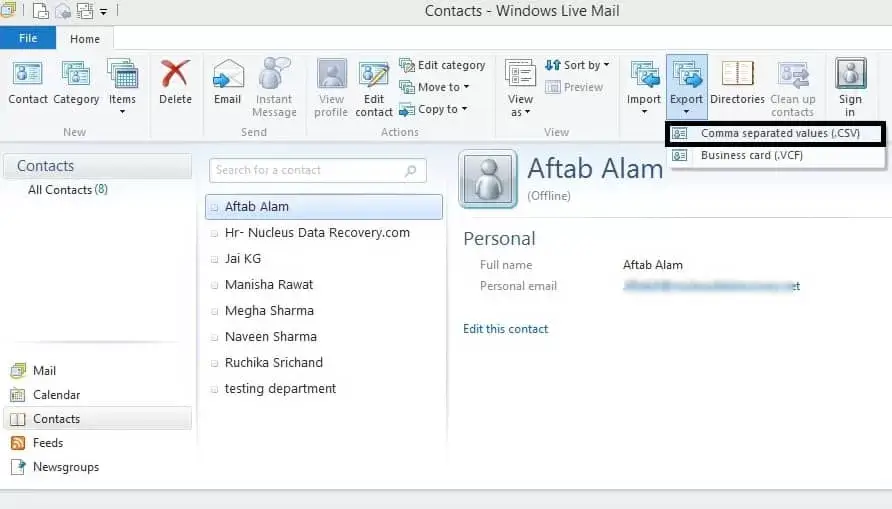Tick the checkbox beside Jai KG
The height and width of the screenshot is (509, 892).
click(214, 259)
